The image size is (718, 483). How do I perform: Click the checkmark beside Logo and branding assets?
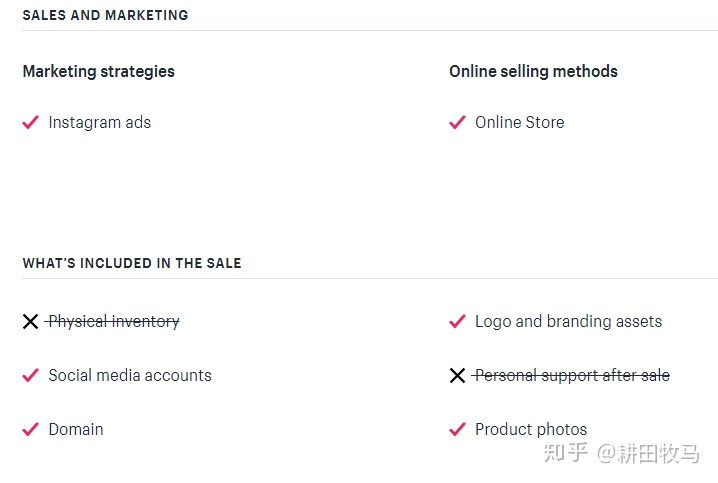(457, 321)
